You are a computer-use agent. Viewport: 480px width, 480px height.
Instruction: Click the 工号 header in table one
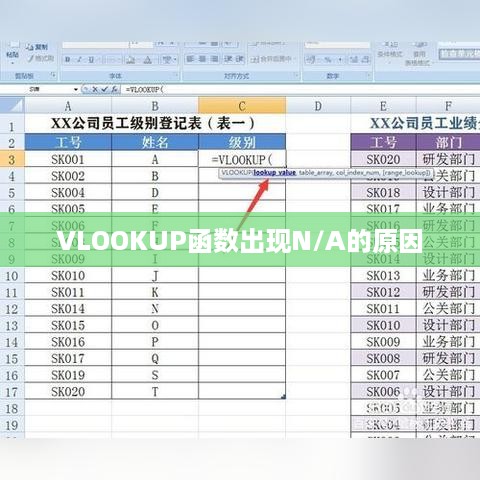pyautogui.click(x=68, y=142)
